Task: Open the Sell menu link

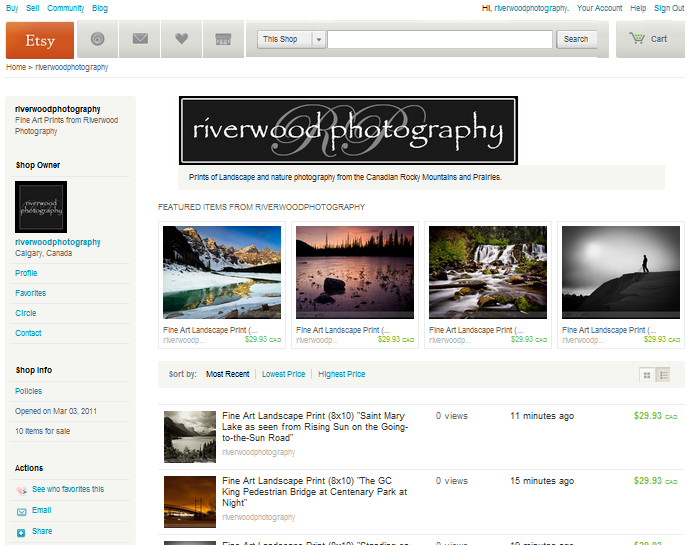Action: [32, 8]
